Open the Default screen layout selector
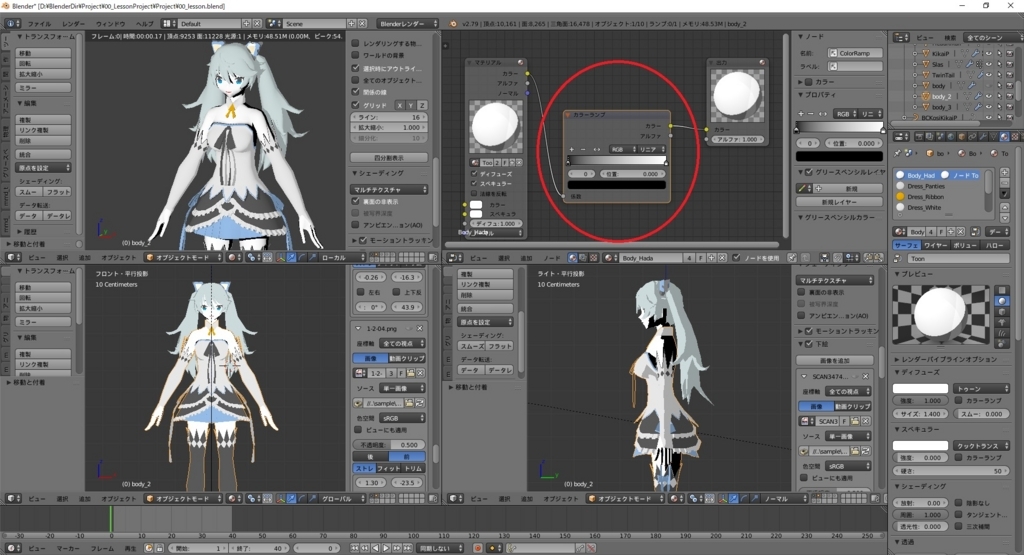The image size is (1024, 555). pos(209,24)
